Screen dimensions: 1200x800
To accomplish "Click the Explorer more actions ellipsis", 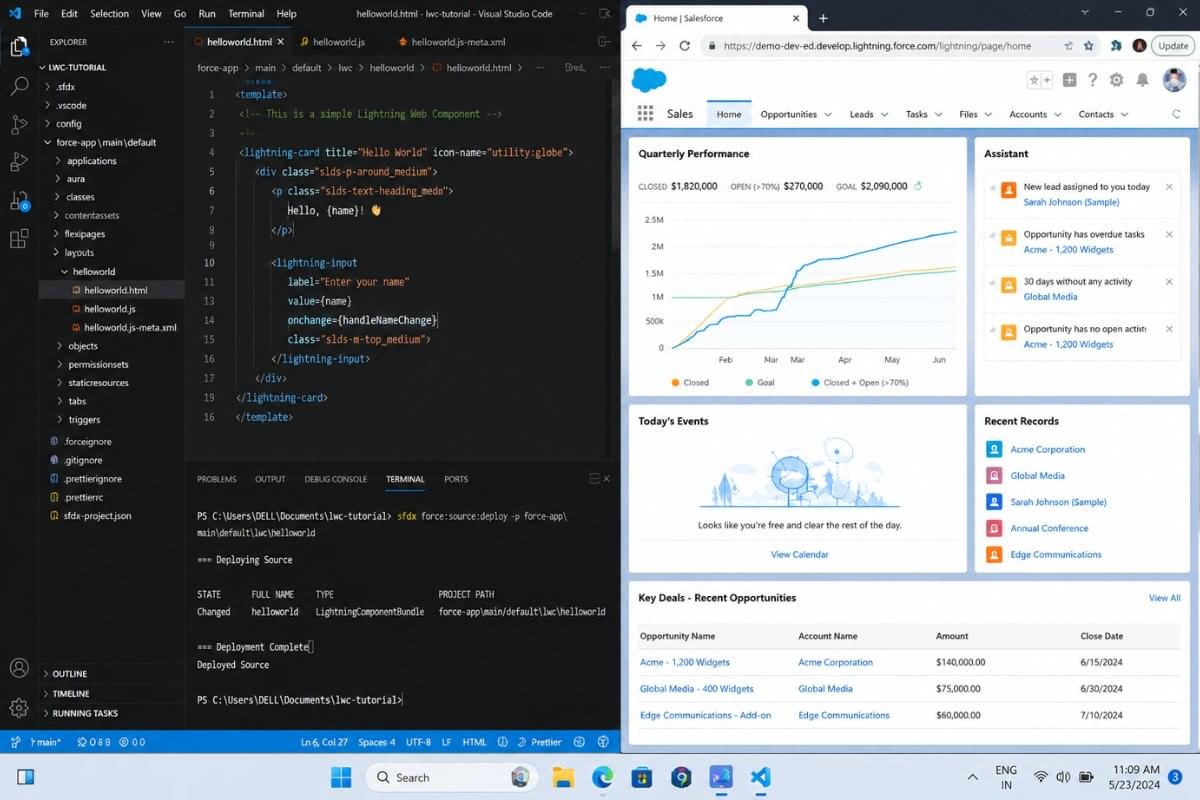I will [170, 42].
